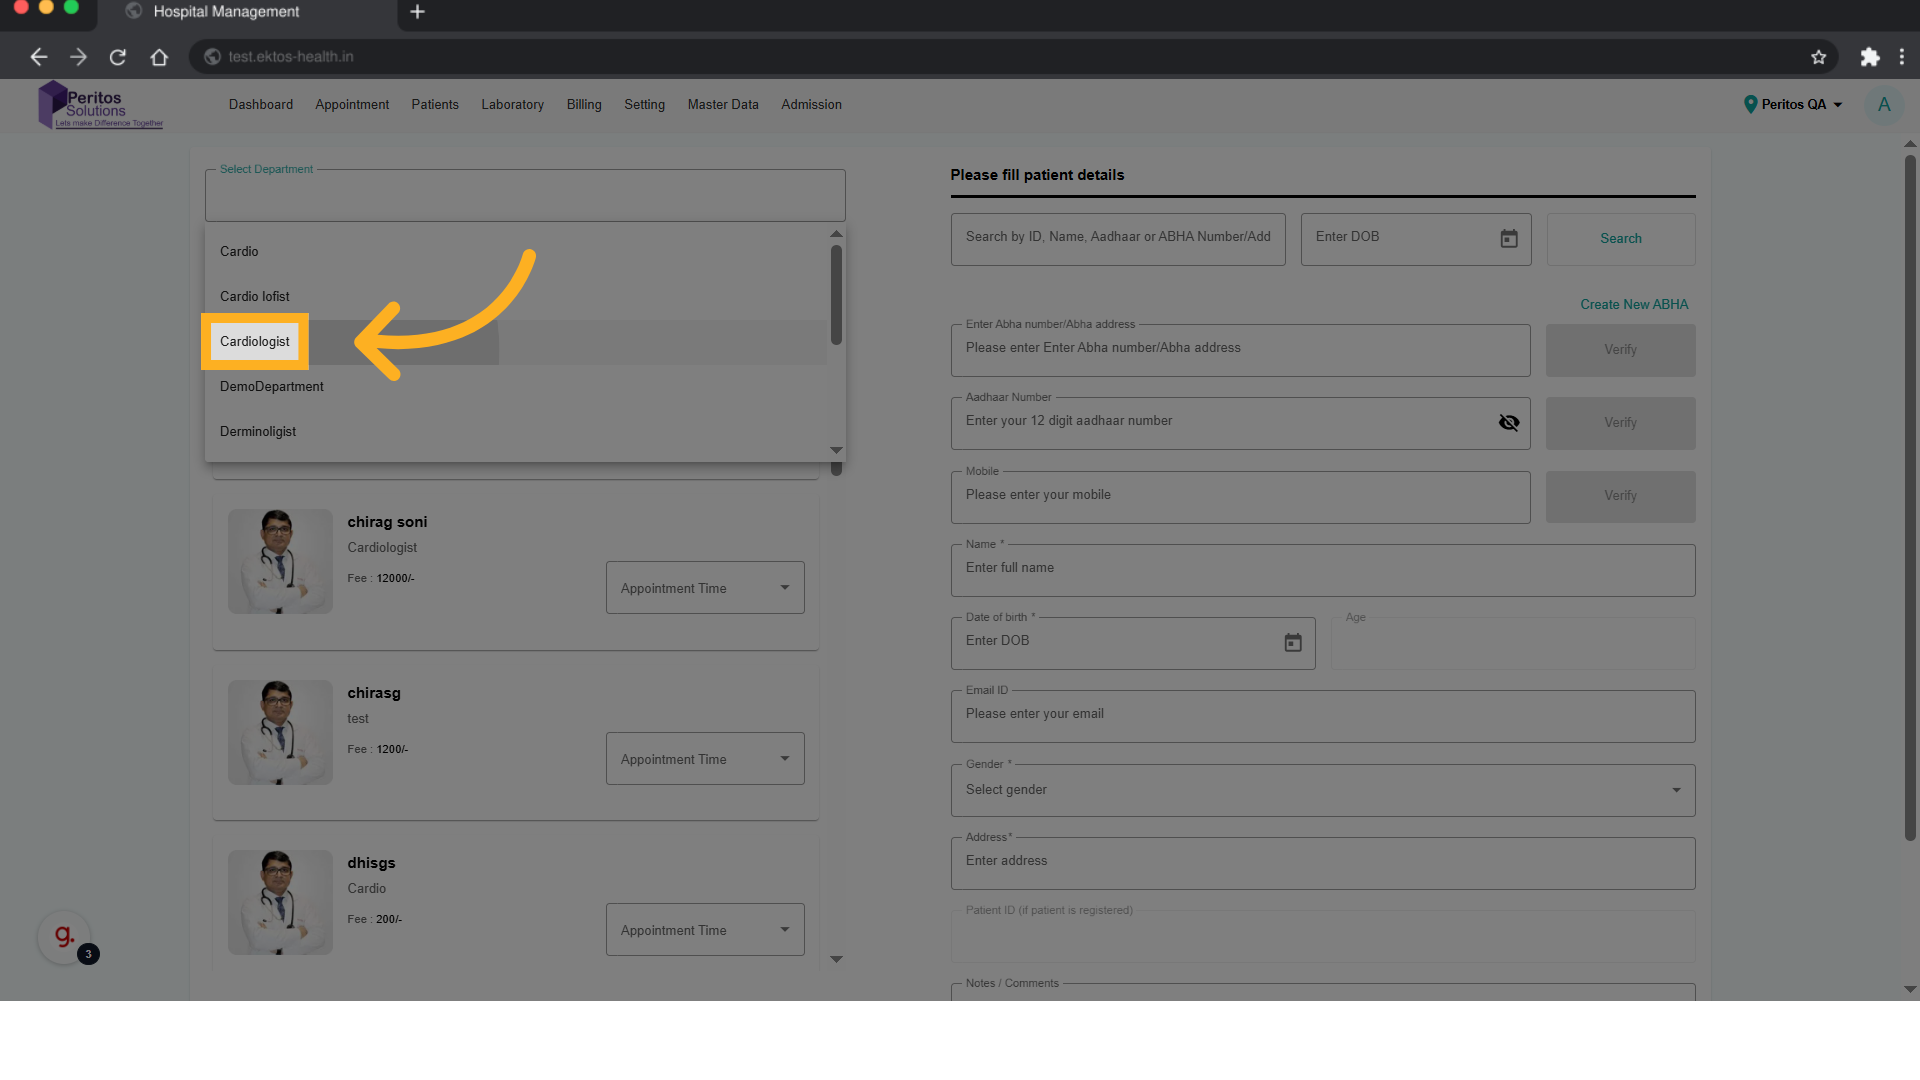Open the Select gender dropdown
This screenshot has width=1920, height=1080.
pyautogui.click(x=1322, y=790)
